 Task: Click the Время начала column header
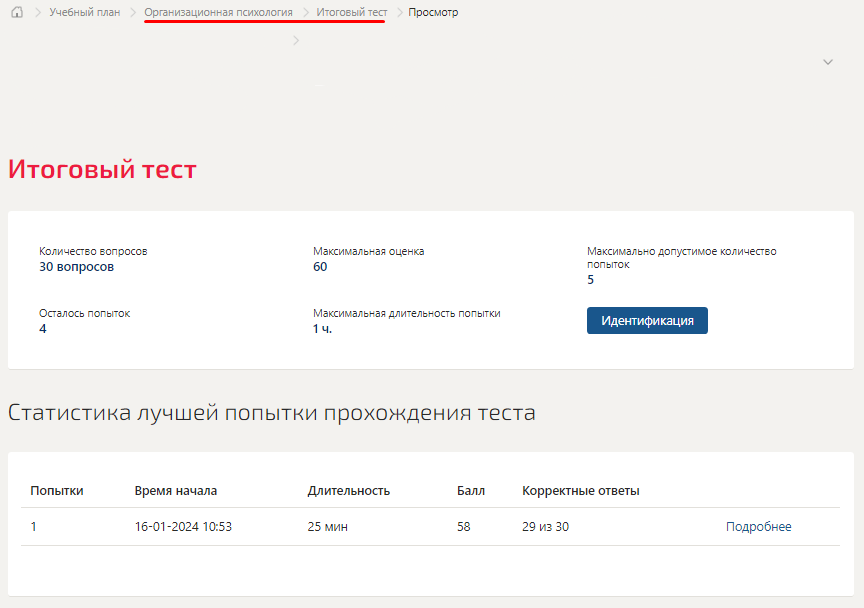point(176,491)
